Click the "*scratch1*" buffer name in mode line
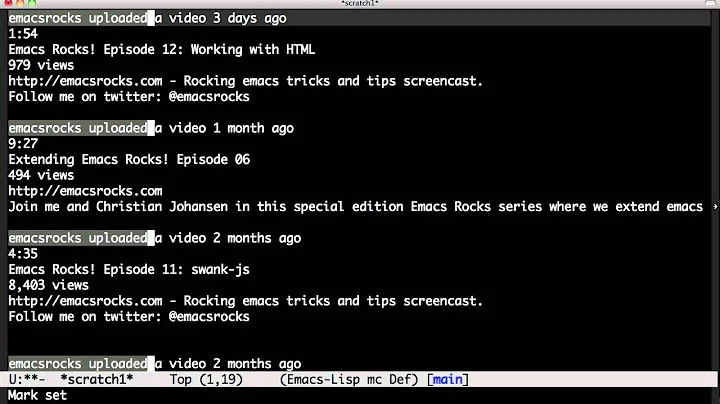720x404 pixels. (x=97, y=379)
